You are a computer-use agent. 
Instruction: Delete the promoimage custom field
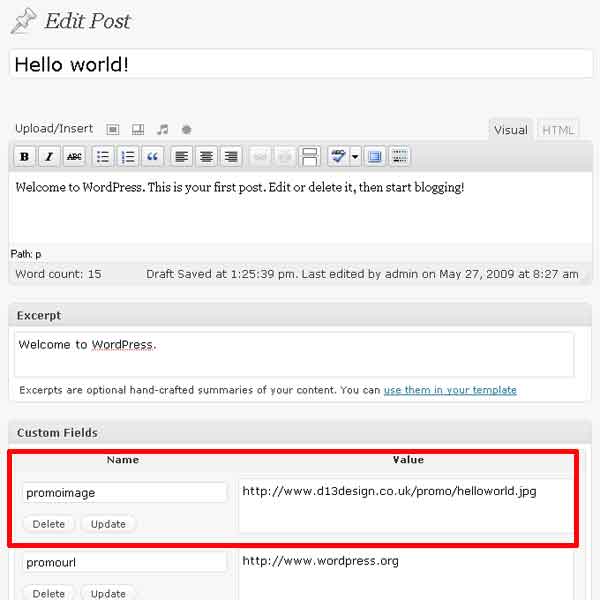pyautogui.click(x=48, y=524)
